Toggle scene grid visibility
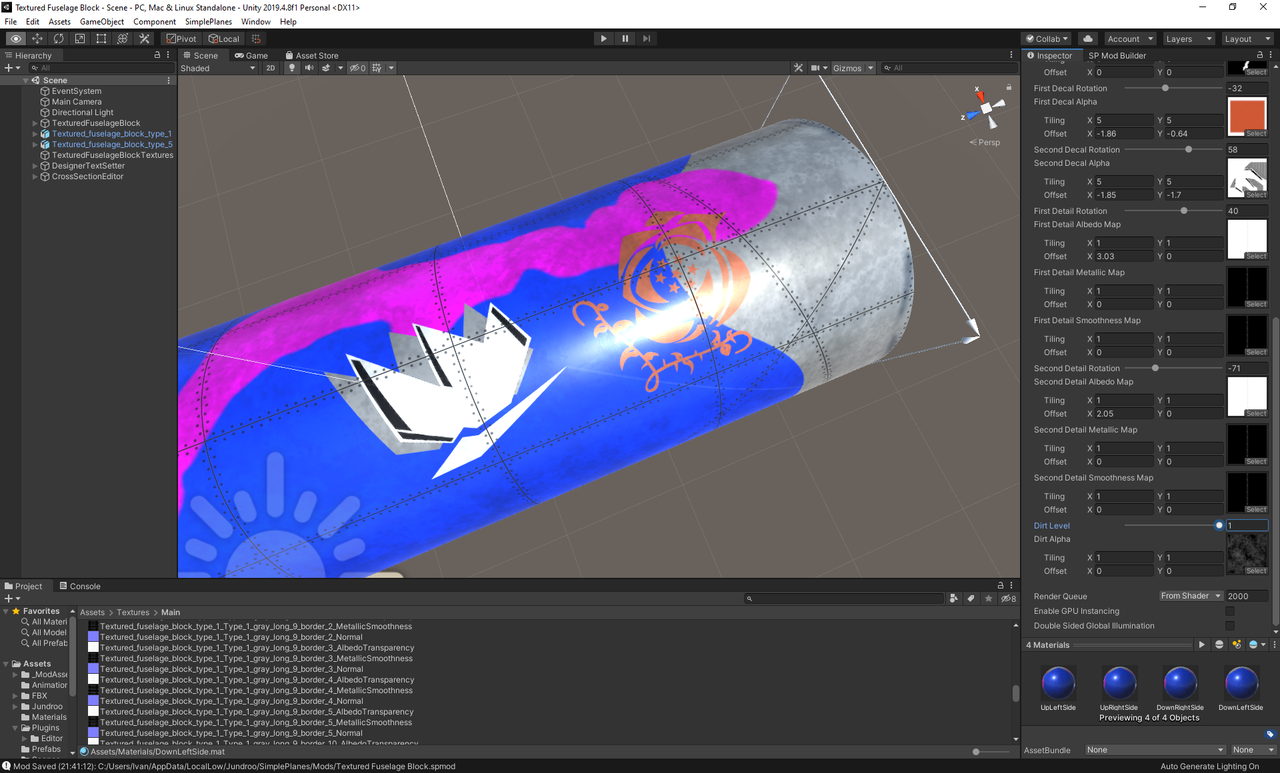This screenshot has height=773, width=1280. (x=377, y=68)
